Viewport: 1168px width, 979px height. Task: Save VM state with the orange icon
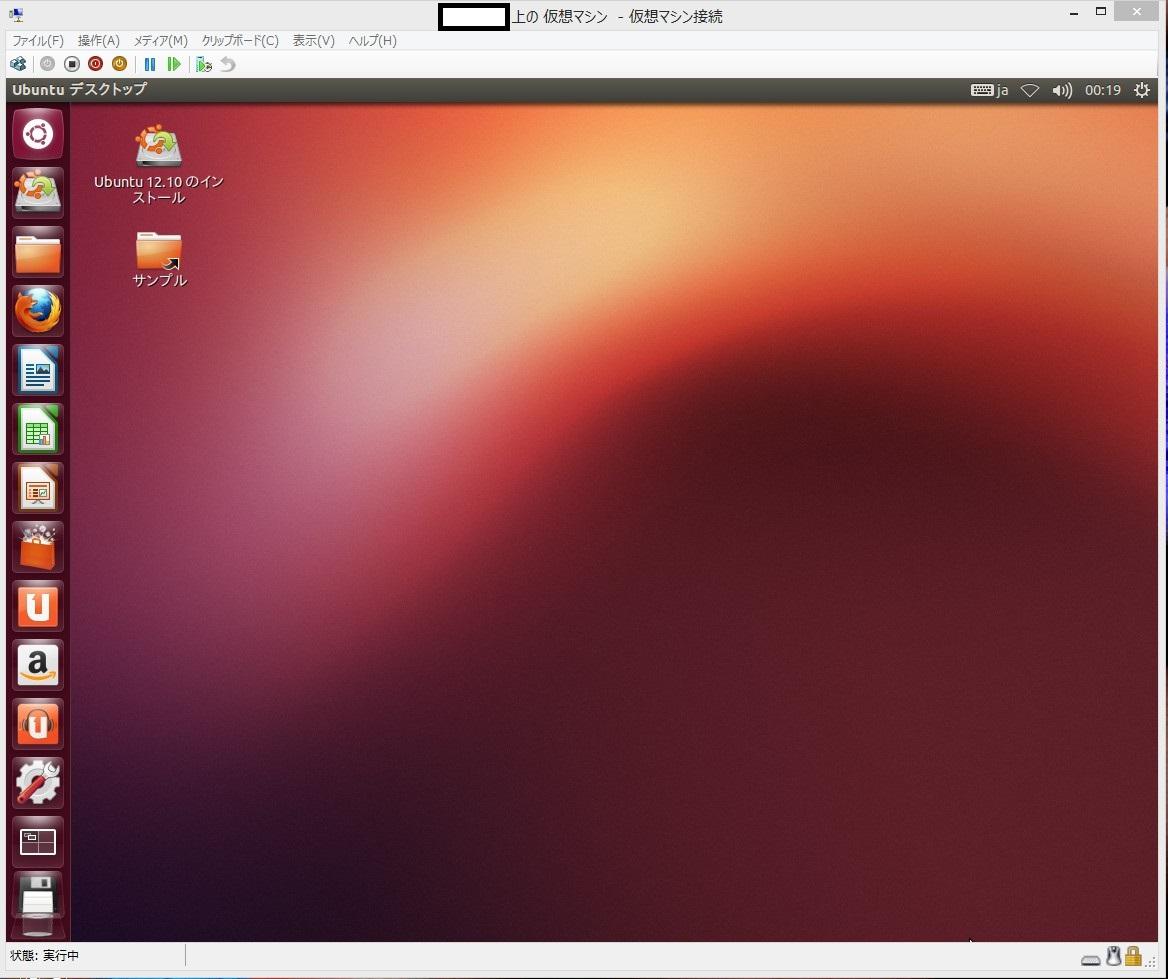[119, 64]
